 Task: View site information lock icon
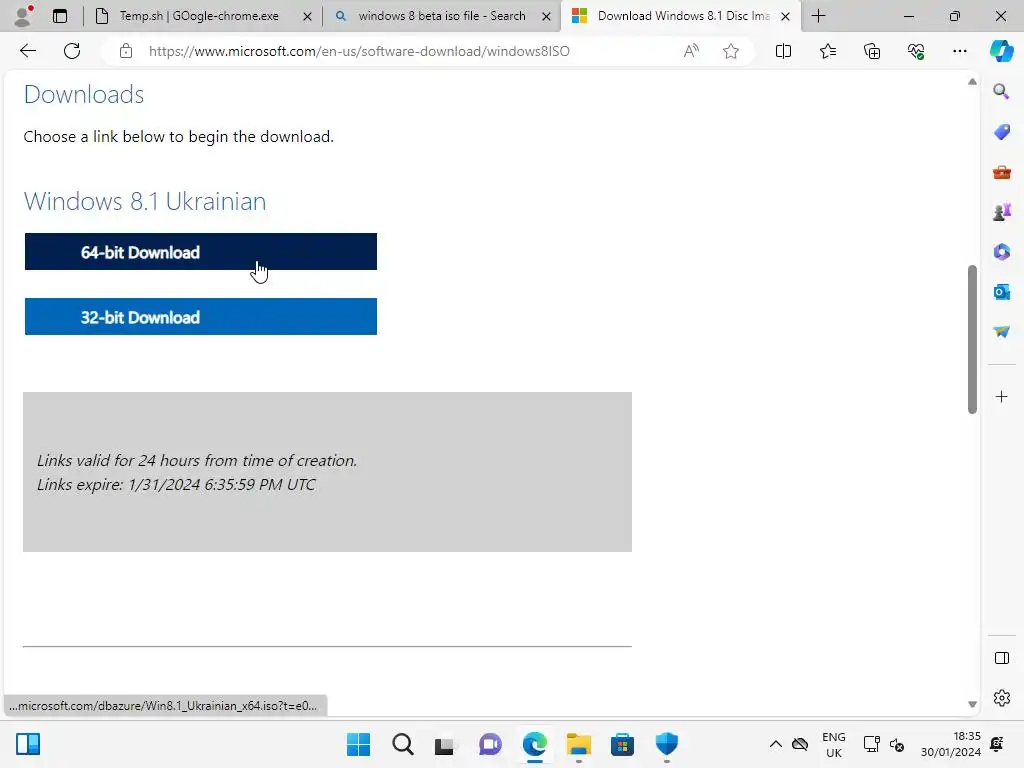click(x=126, y=51)
